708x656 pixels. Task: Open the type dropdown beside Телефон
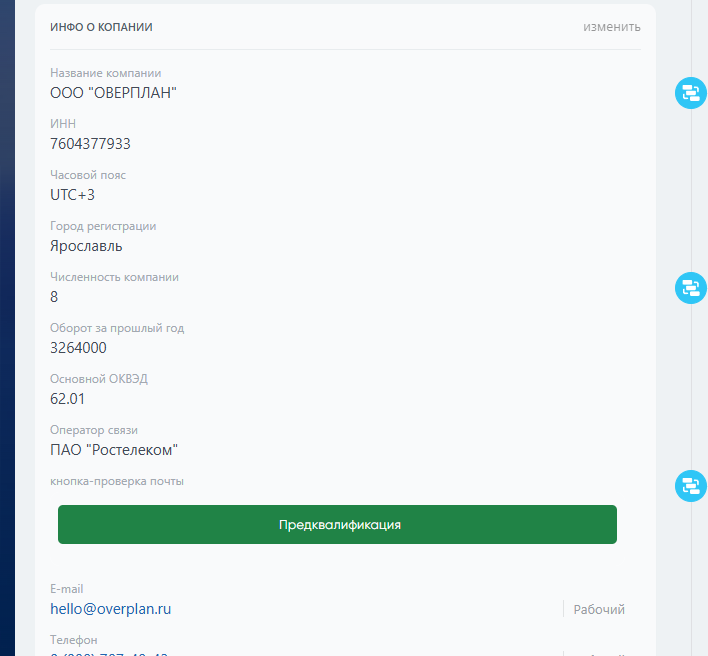pos(599,653)
